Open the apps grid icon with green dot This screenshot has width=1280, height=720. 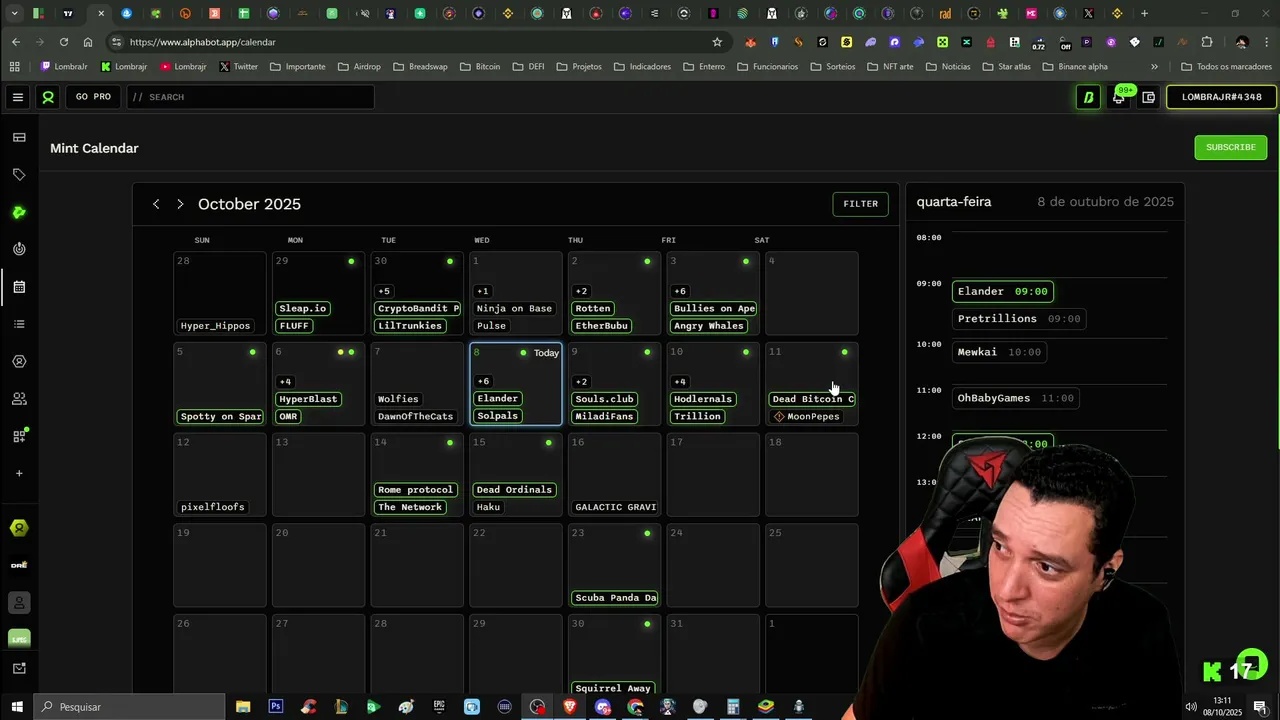(19, 436)
